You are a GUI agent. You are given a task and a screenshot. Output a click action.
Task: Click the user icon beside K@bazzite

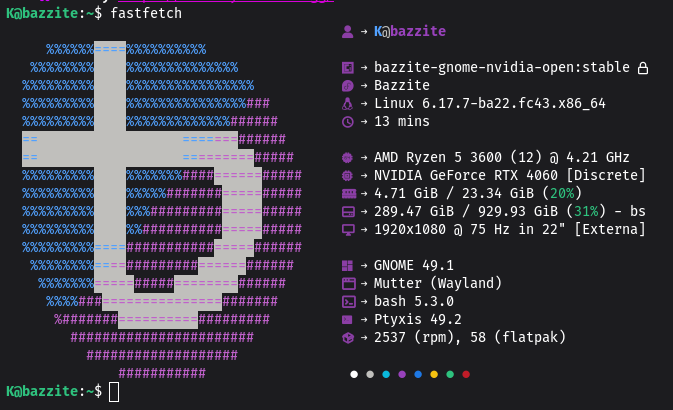click(348, 31)
